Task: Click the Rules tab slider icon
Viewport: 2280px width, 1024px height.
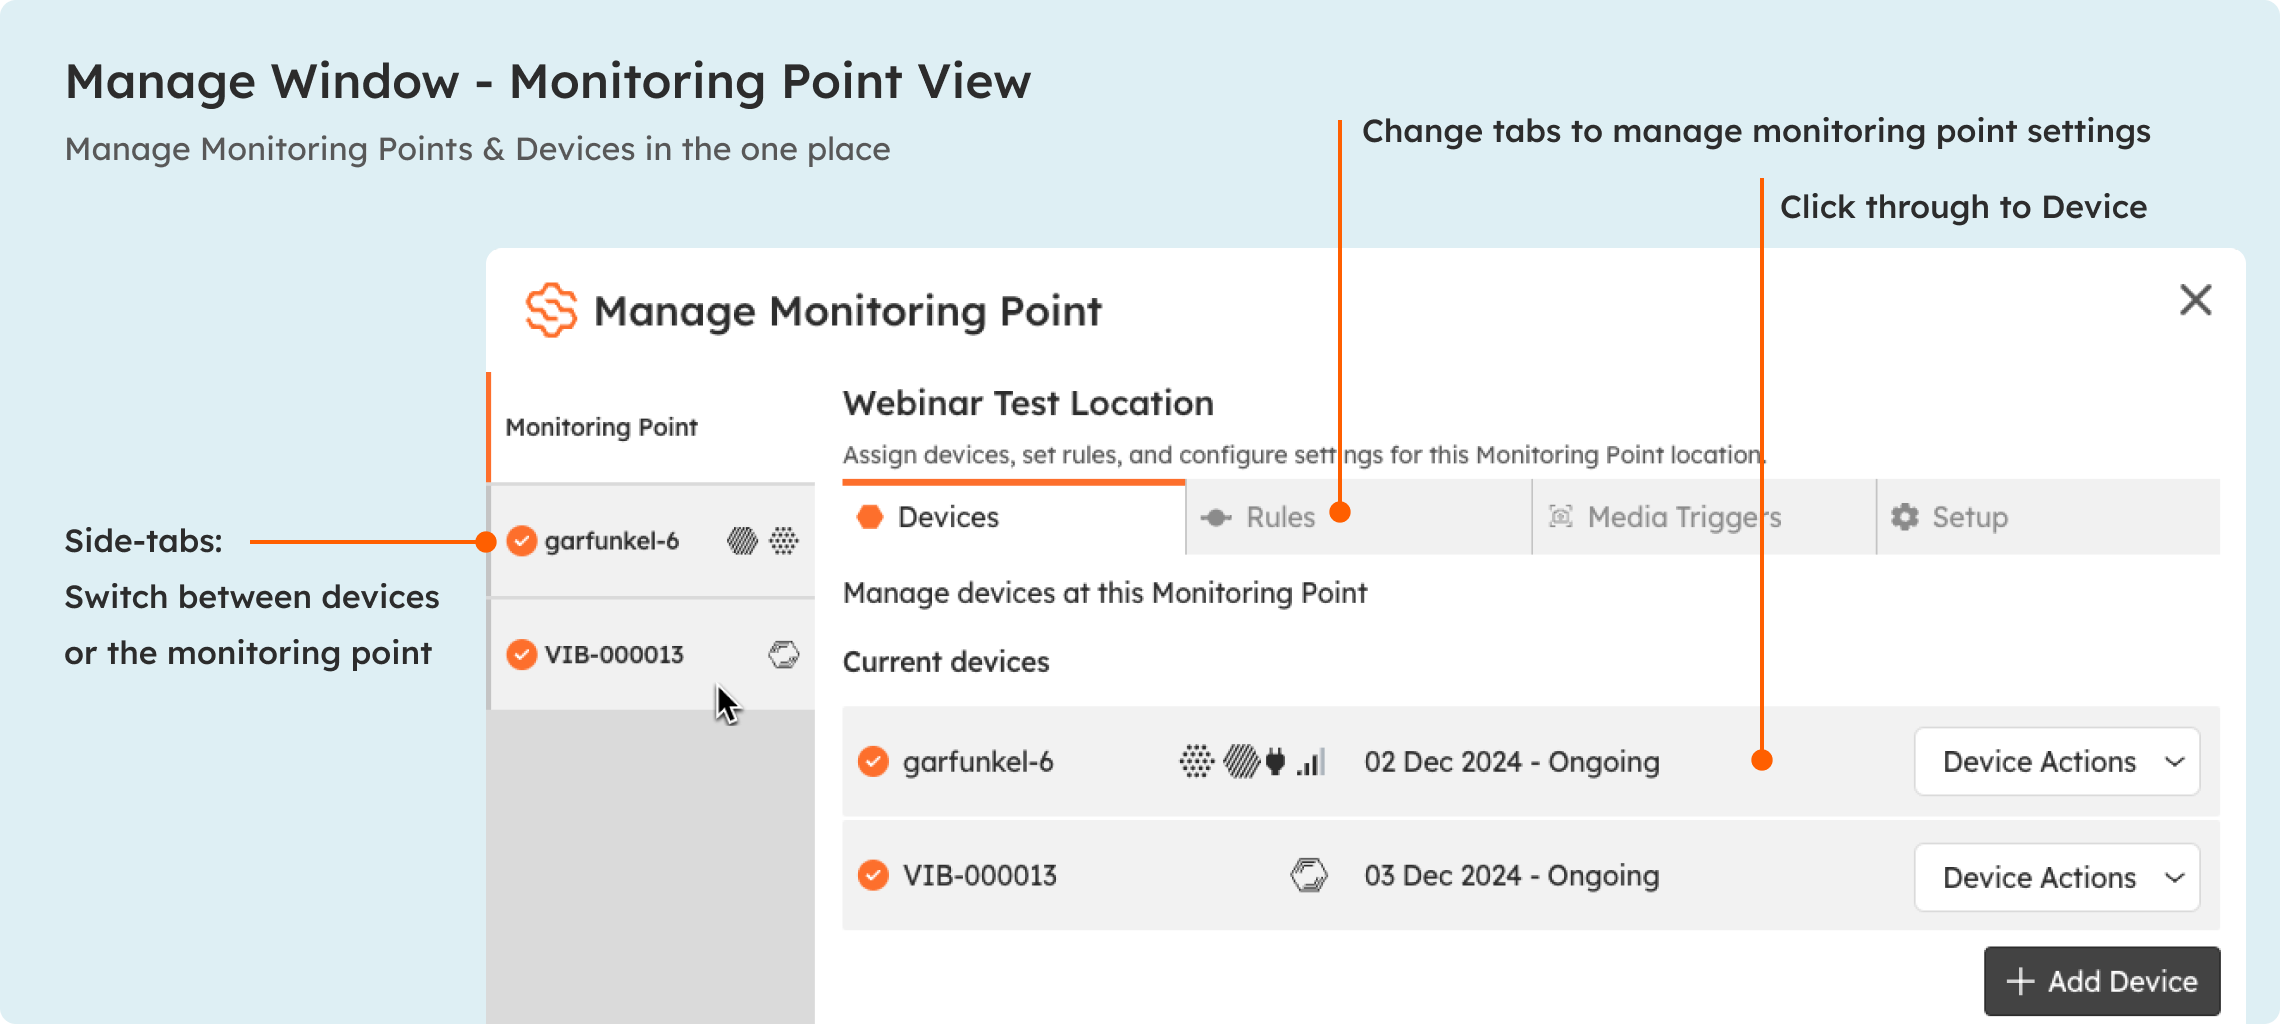Action: 1216,517
